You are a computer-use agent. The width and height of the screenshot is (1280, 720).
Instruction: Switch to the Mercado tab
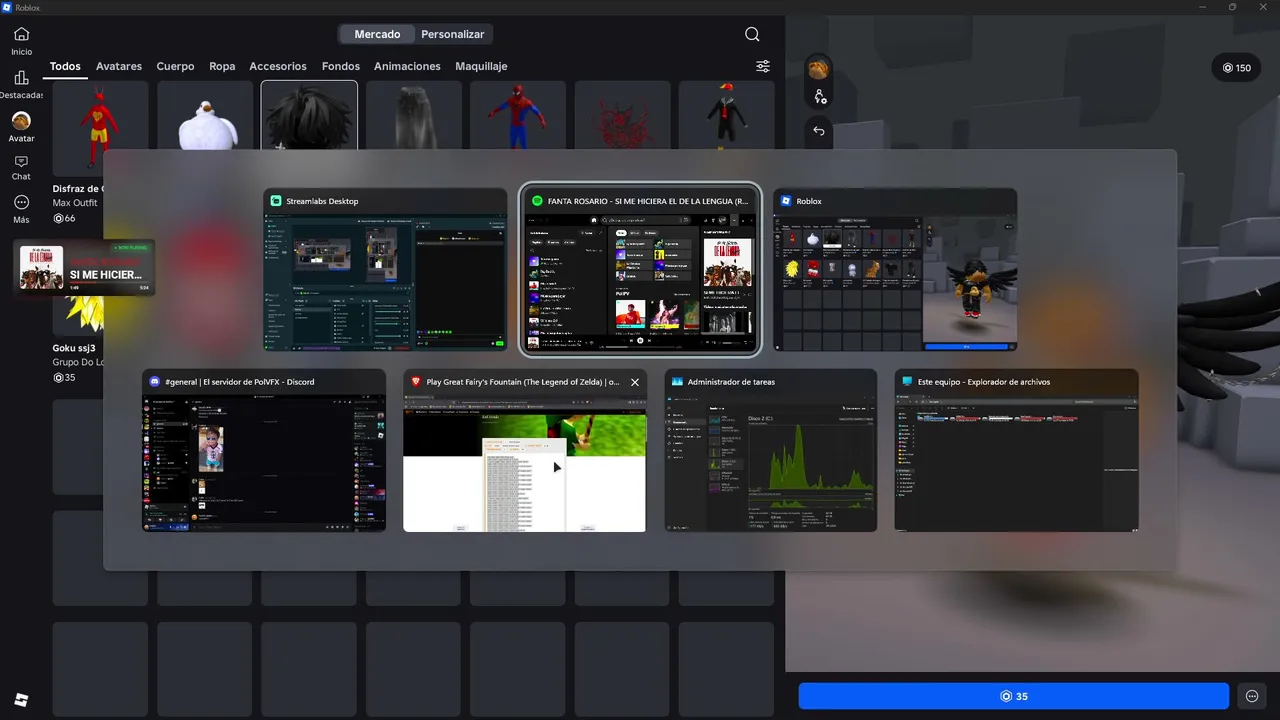(x=377, y=34)
